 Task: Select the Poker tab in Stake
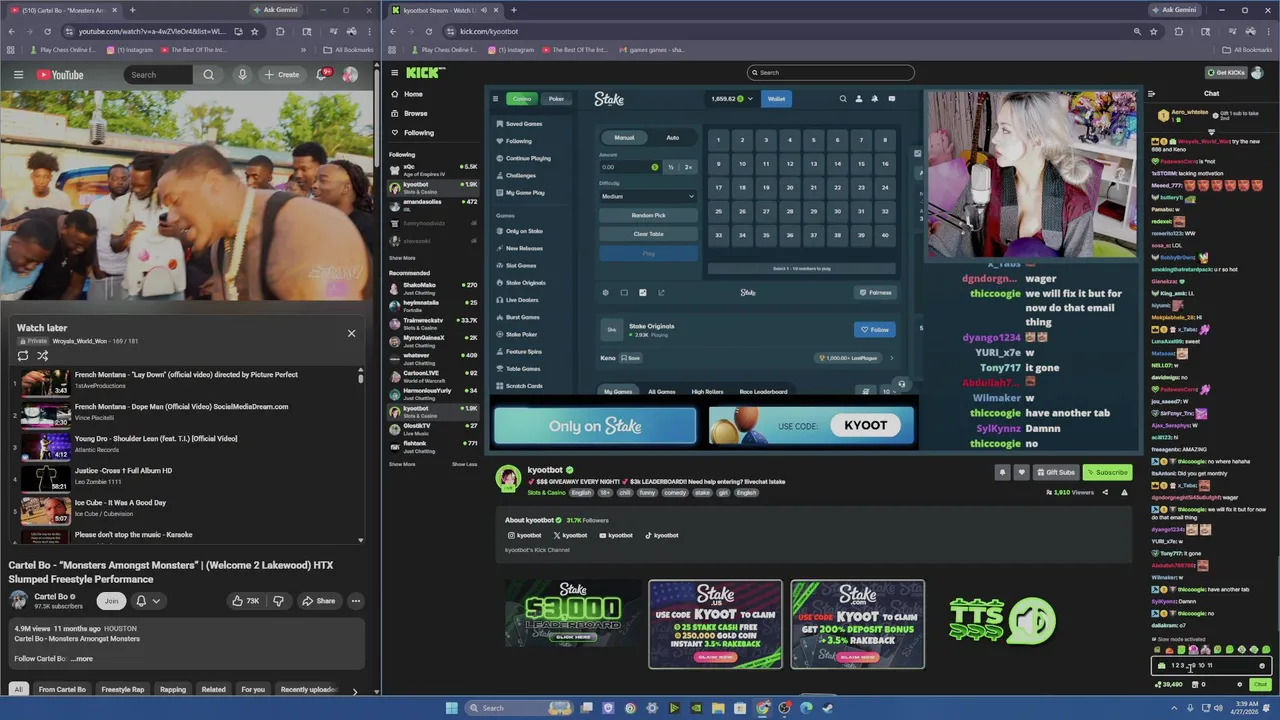point(556,99)
